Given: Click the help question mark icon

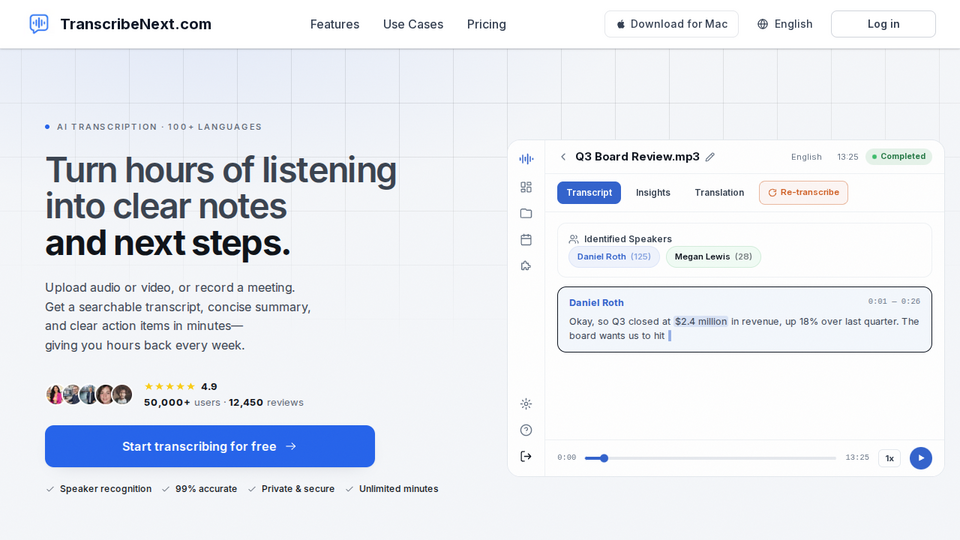Looking at the screenshot, I should coord(526,430).
